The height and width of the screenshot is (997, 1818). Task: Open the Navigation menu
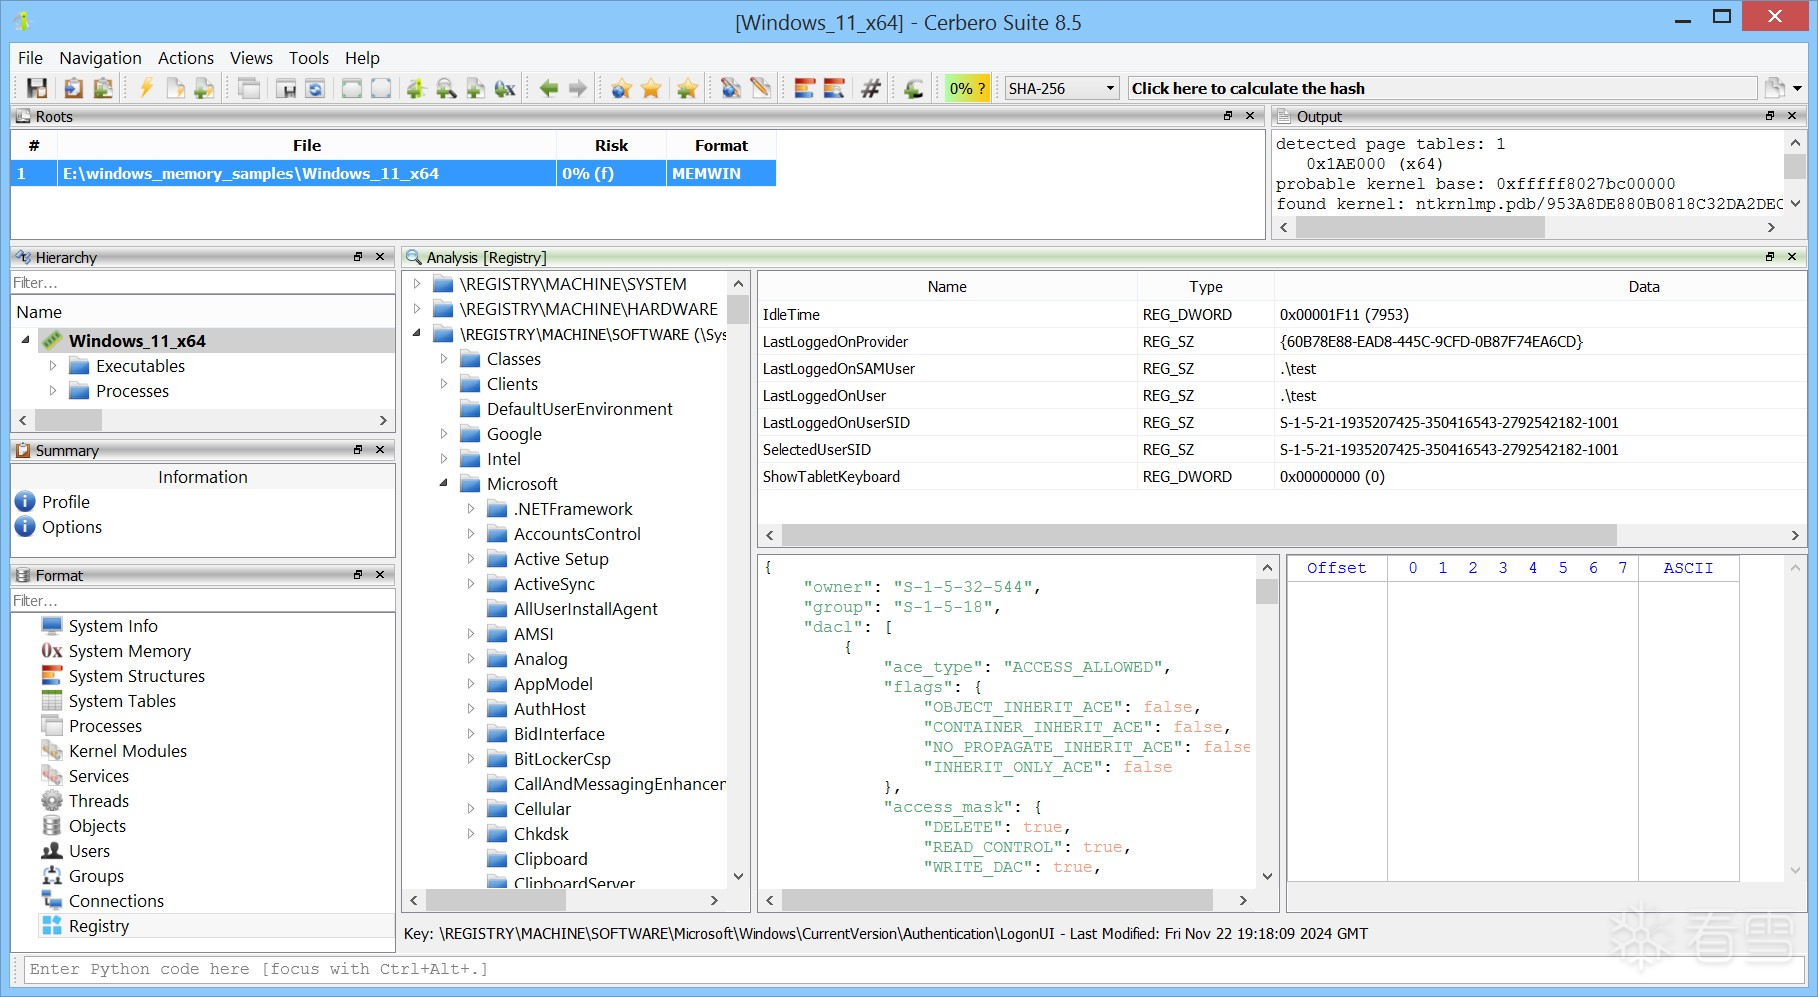[100, 58]
